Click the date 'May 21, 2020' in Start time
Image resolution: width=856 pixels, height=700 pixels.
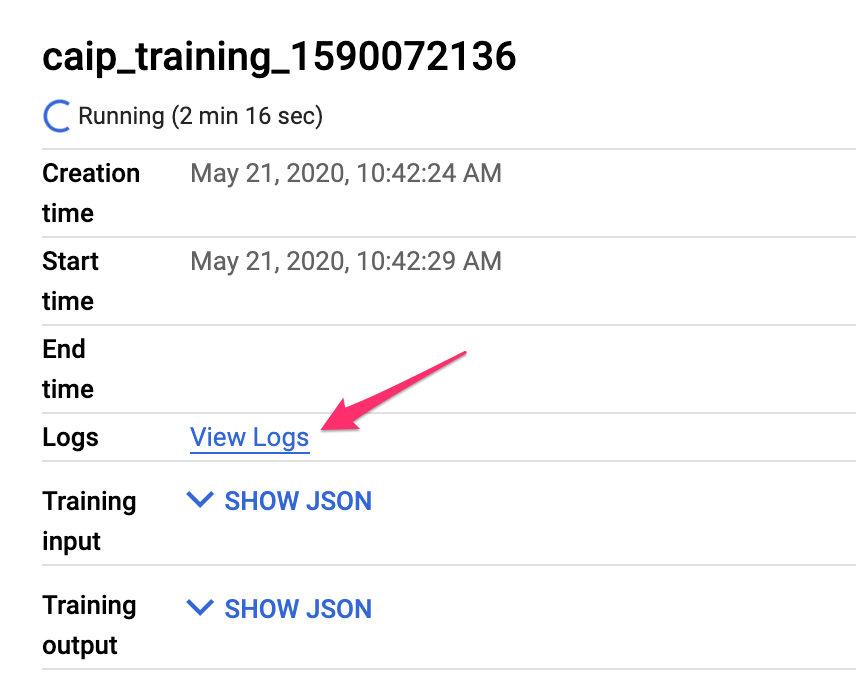tap(264, 262)
